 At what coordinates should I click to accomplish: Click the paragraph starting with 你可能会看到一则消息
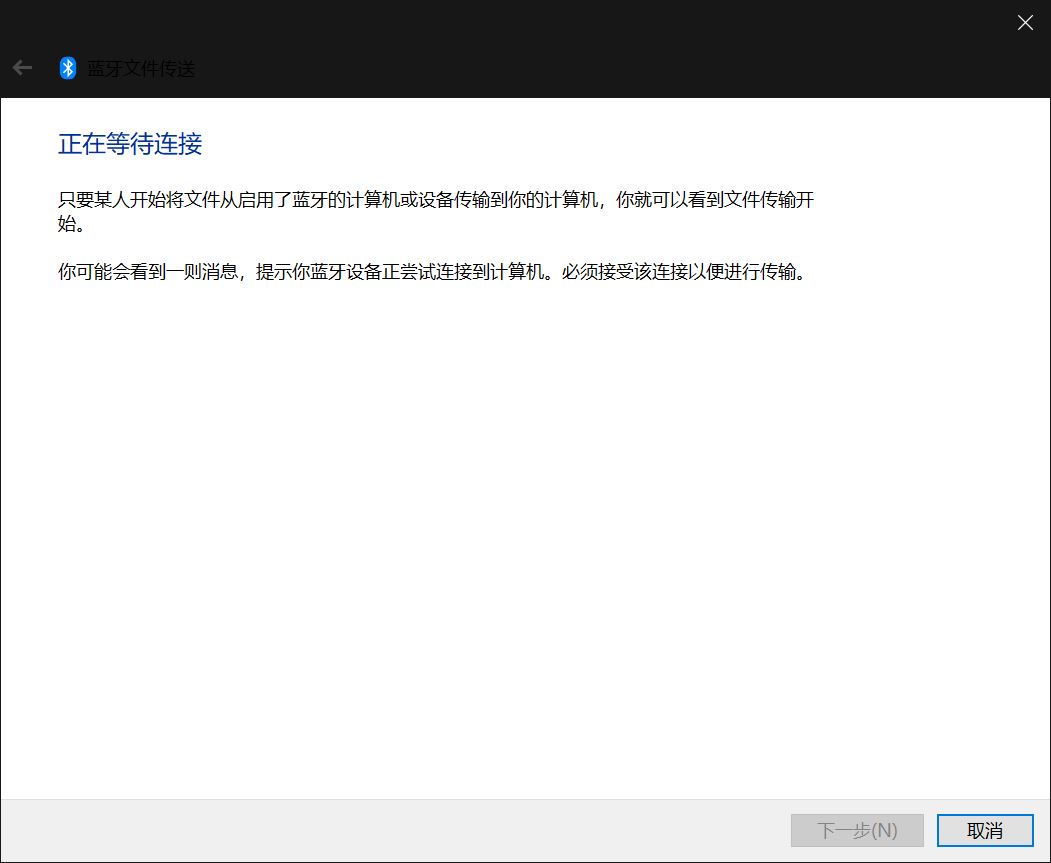pos(432,272)
